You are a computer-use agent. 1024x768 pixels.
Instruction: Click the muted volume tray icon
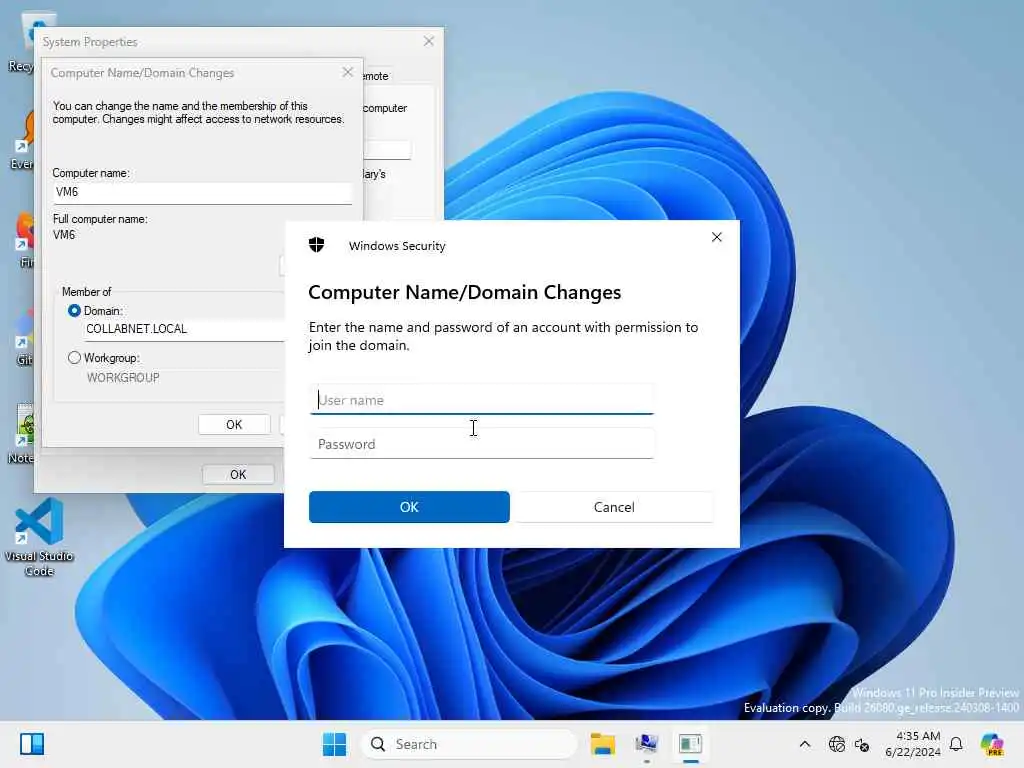862,744
